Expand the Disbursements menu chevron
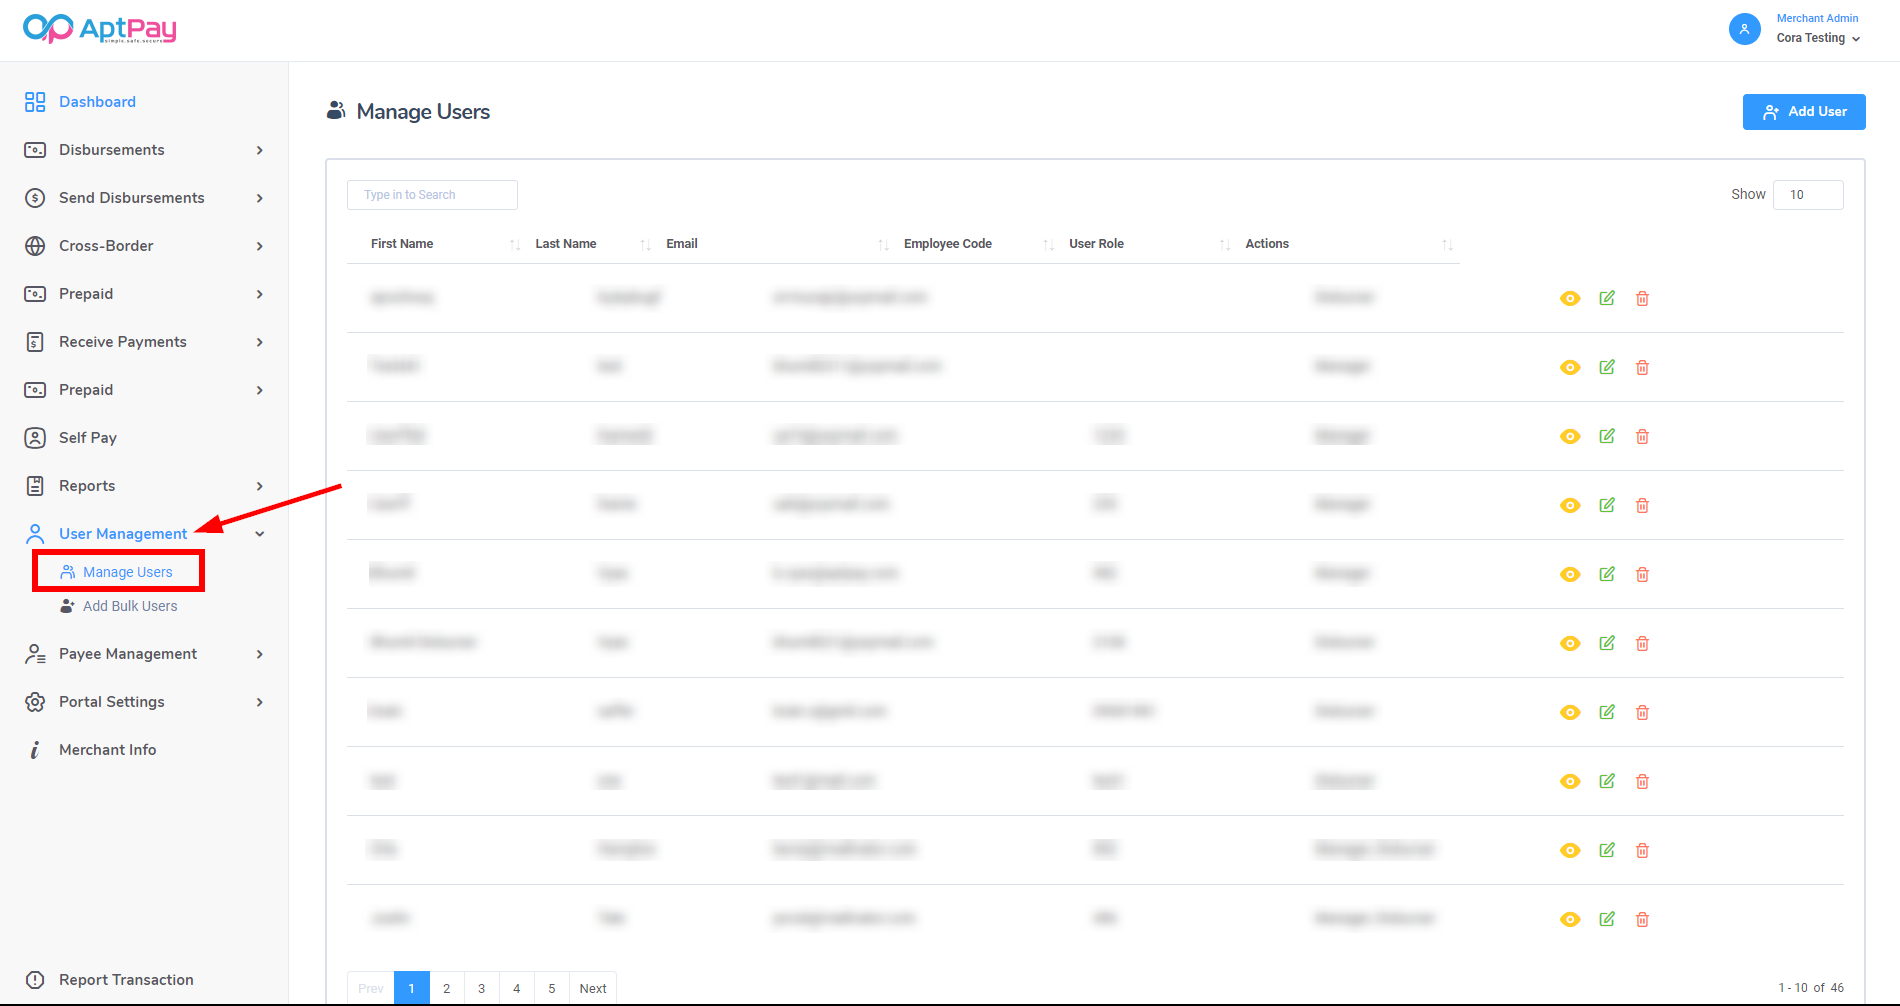The width and height of the screenshot is (1900, 1006). (x=260, y=150)
